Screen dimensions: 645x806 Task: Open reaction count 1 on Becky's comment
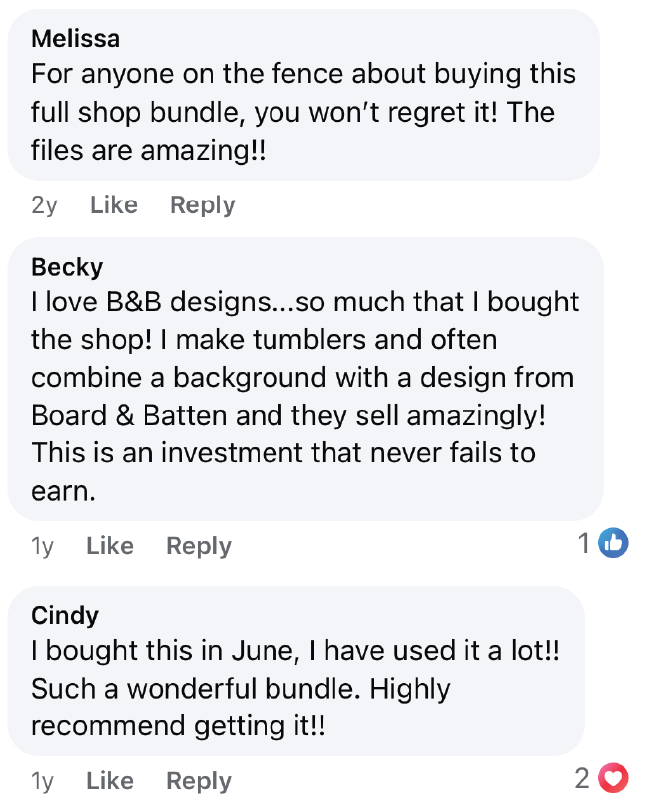click(584, 543)
